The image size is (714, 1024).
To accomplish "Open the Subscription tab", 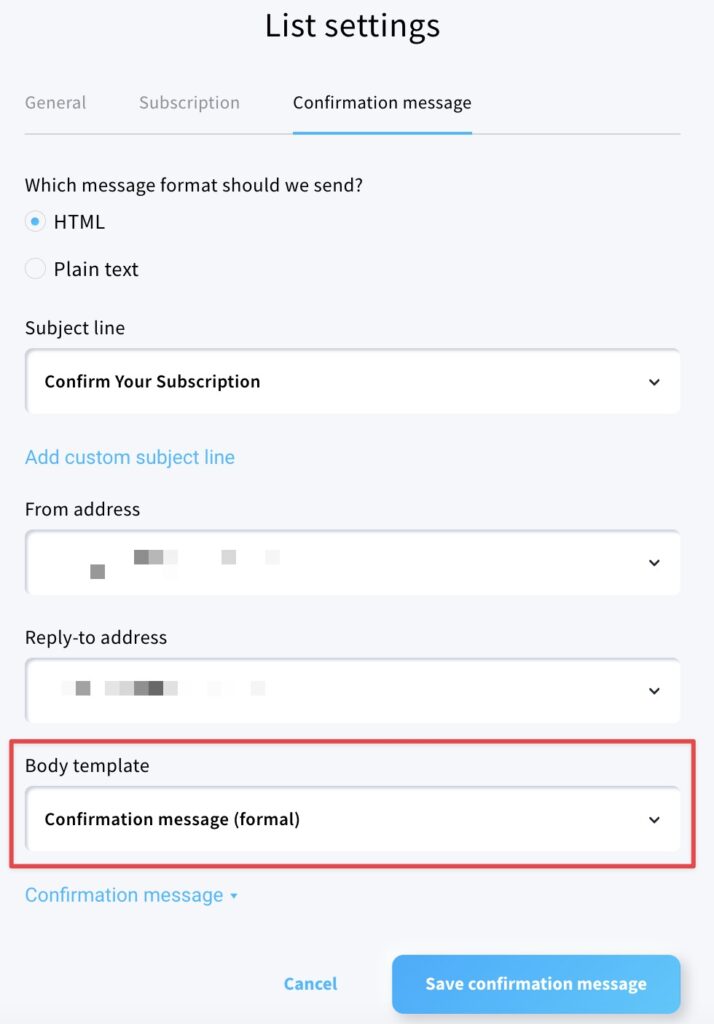I will [188, 102].
